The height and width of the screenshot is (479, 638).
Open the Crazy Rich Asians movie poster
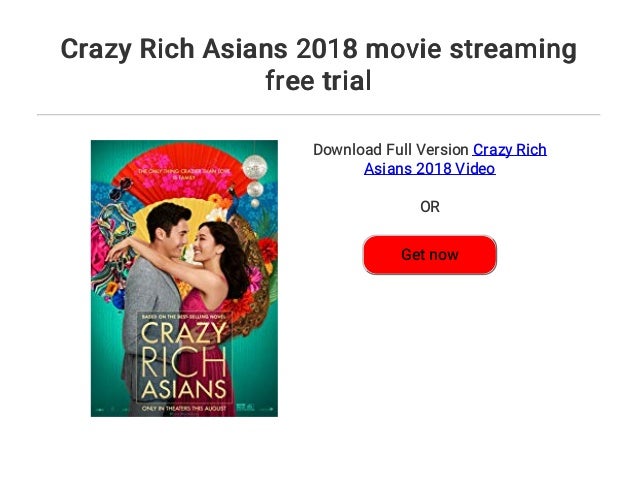[x=184, y=278]
